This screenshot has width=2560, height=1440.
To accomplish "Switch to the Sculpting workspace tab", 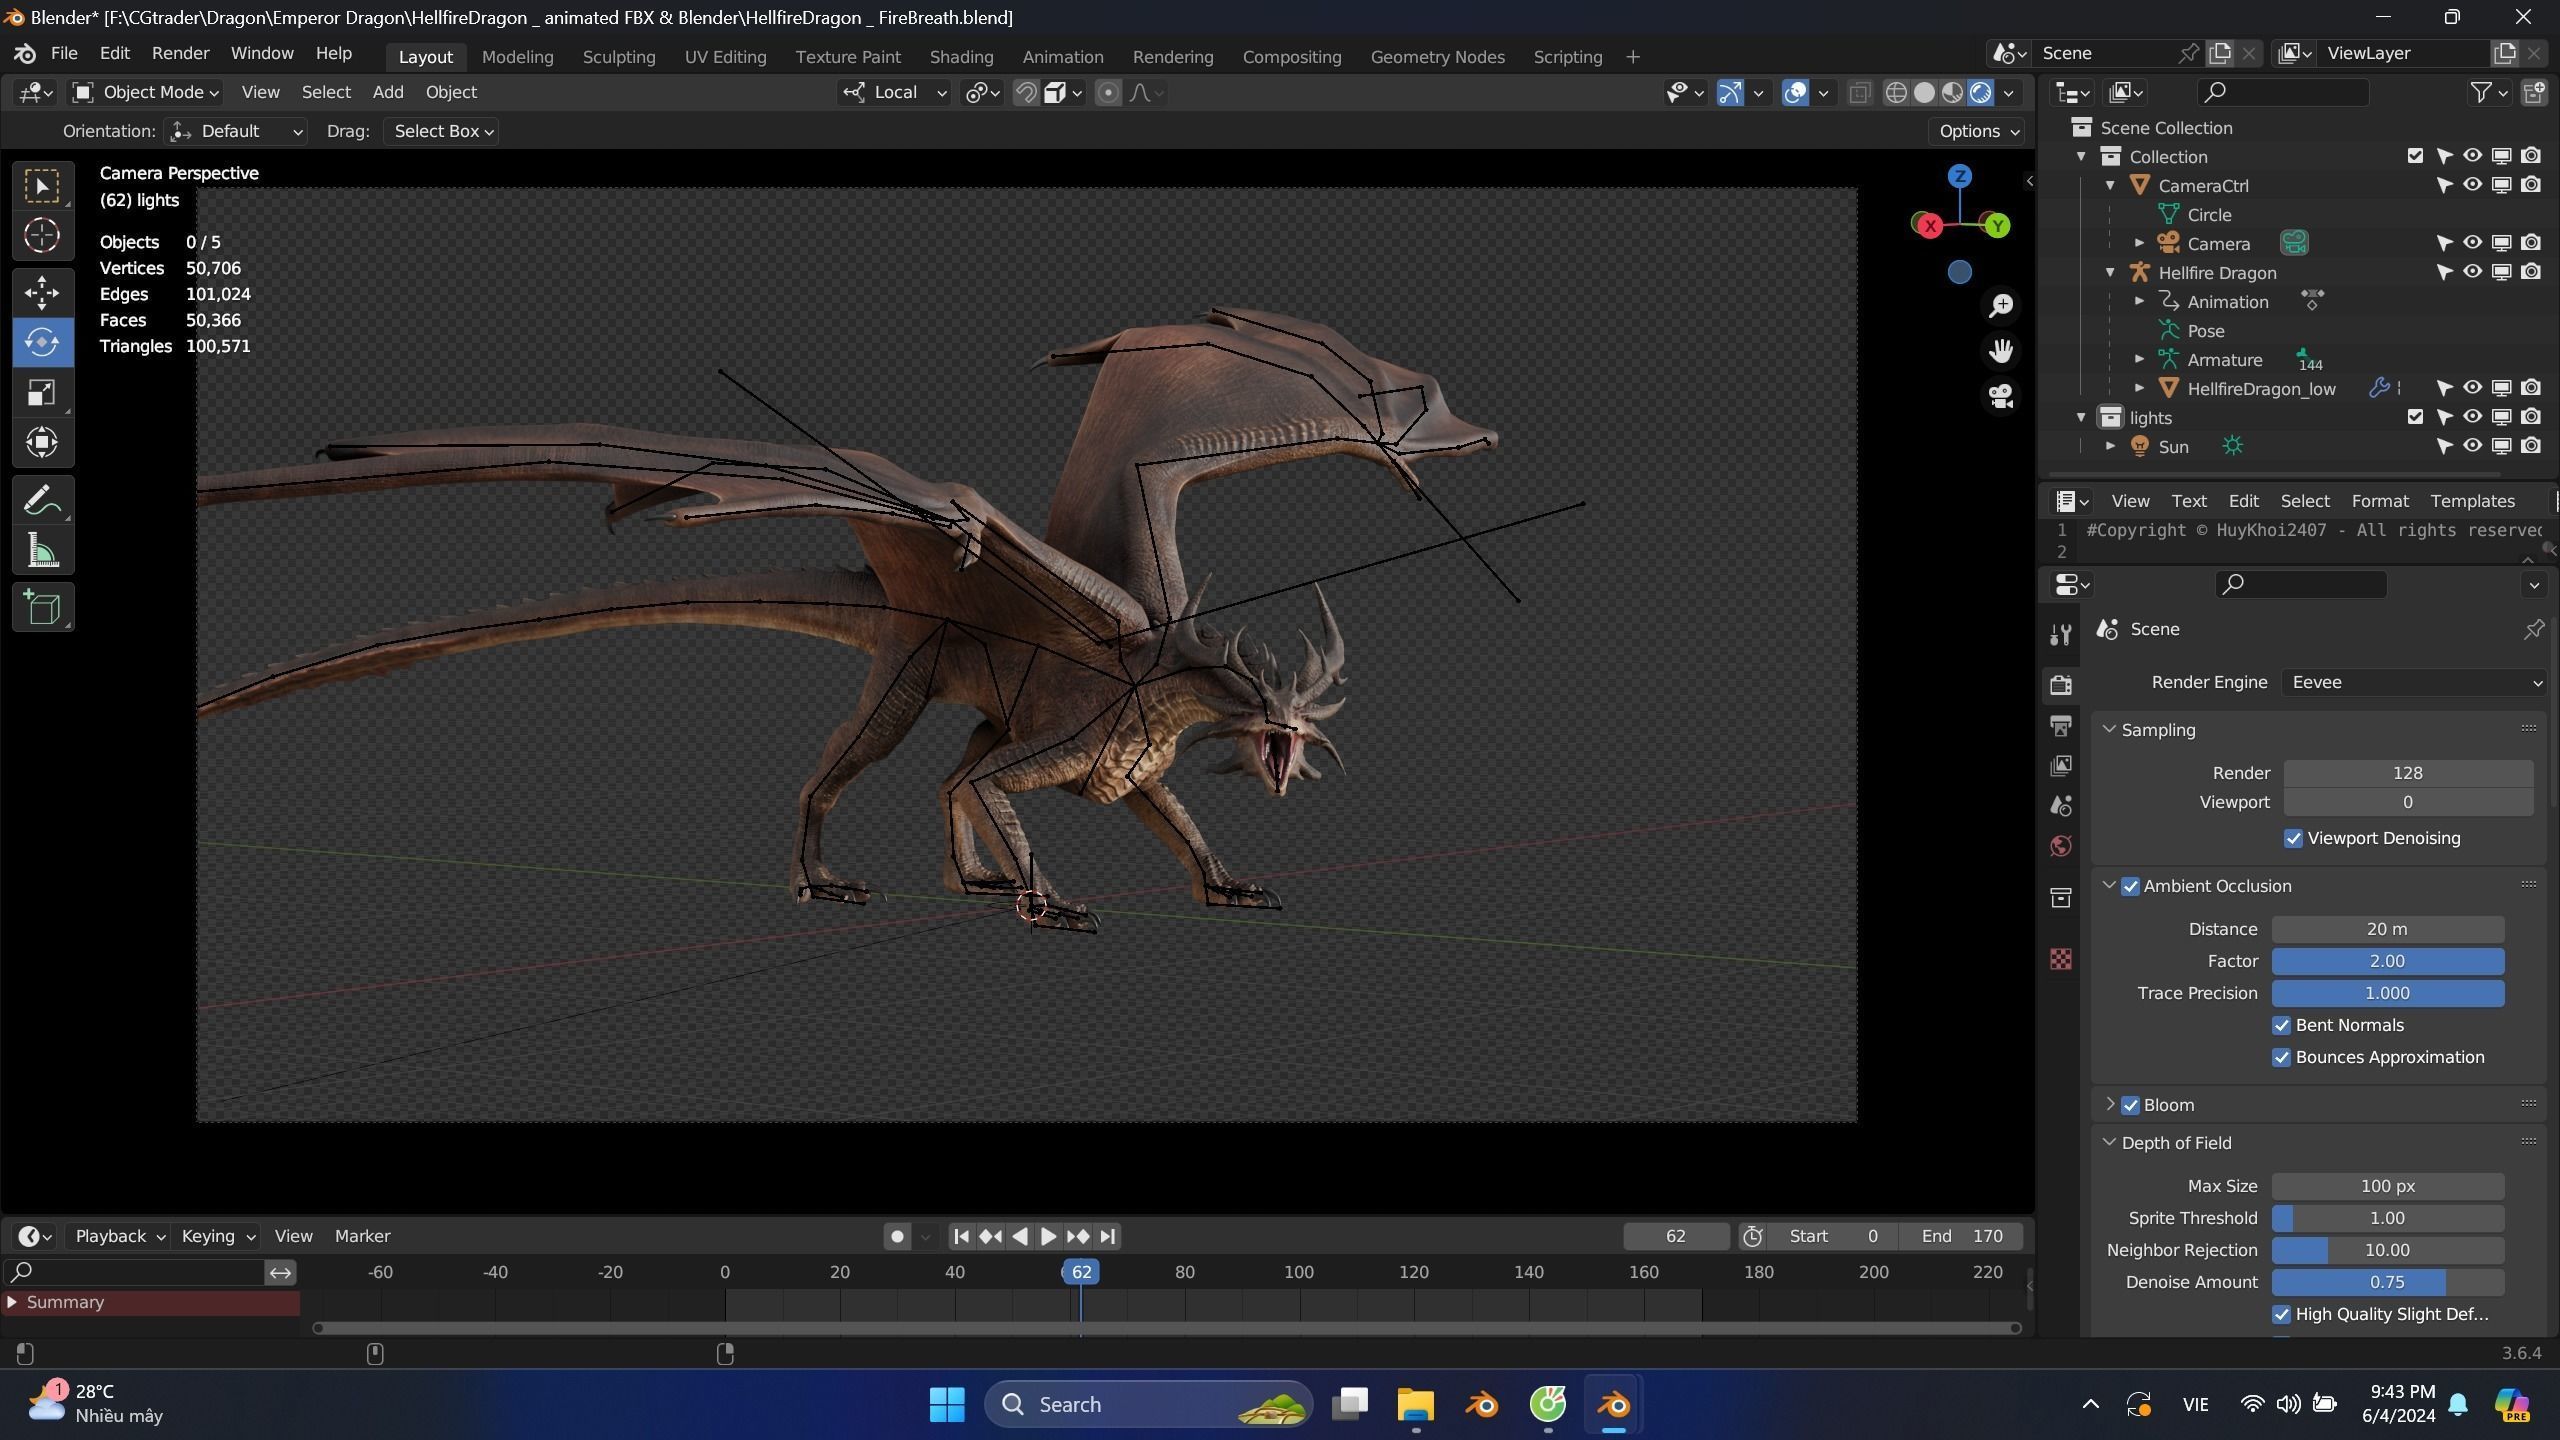I will (619, 57).
